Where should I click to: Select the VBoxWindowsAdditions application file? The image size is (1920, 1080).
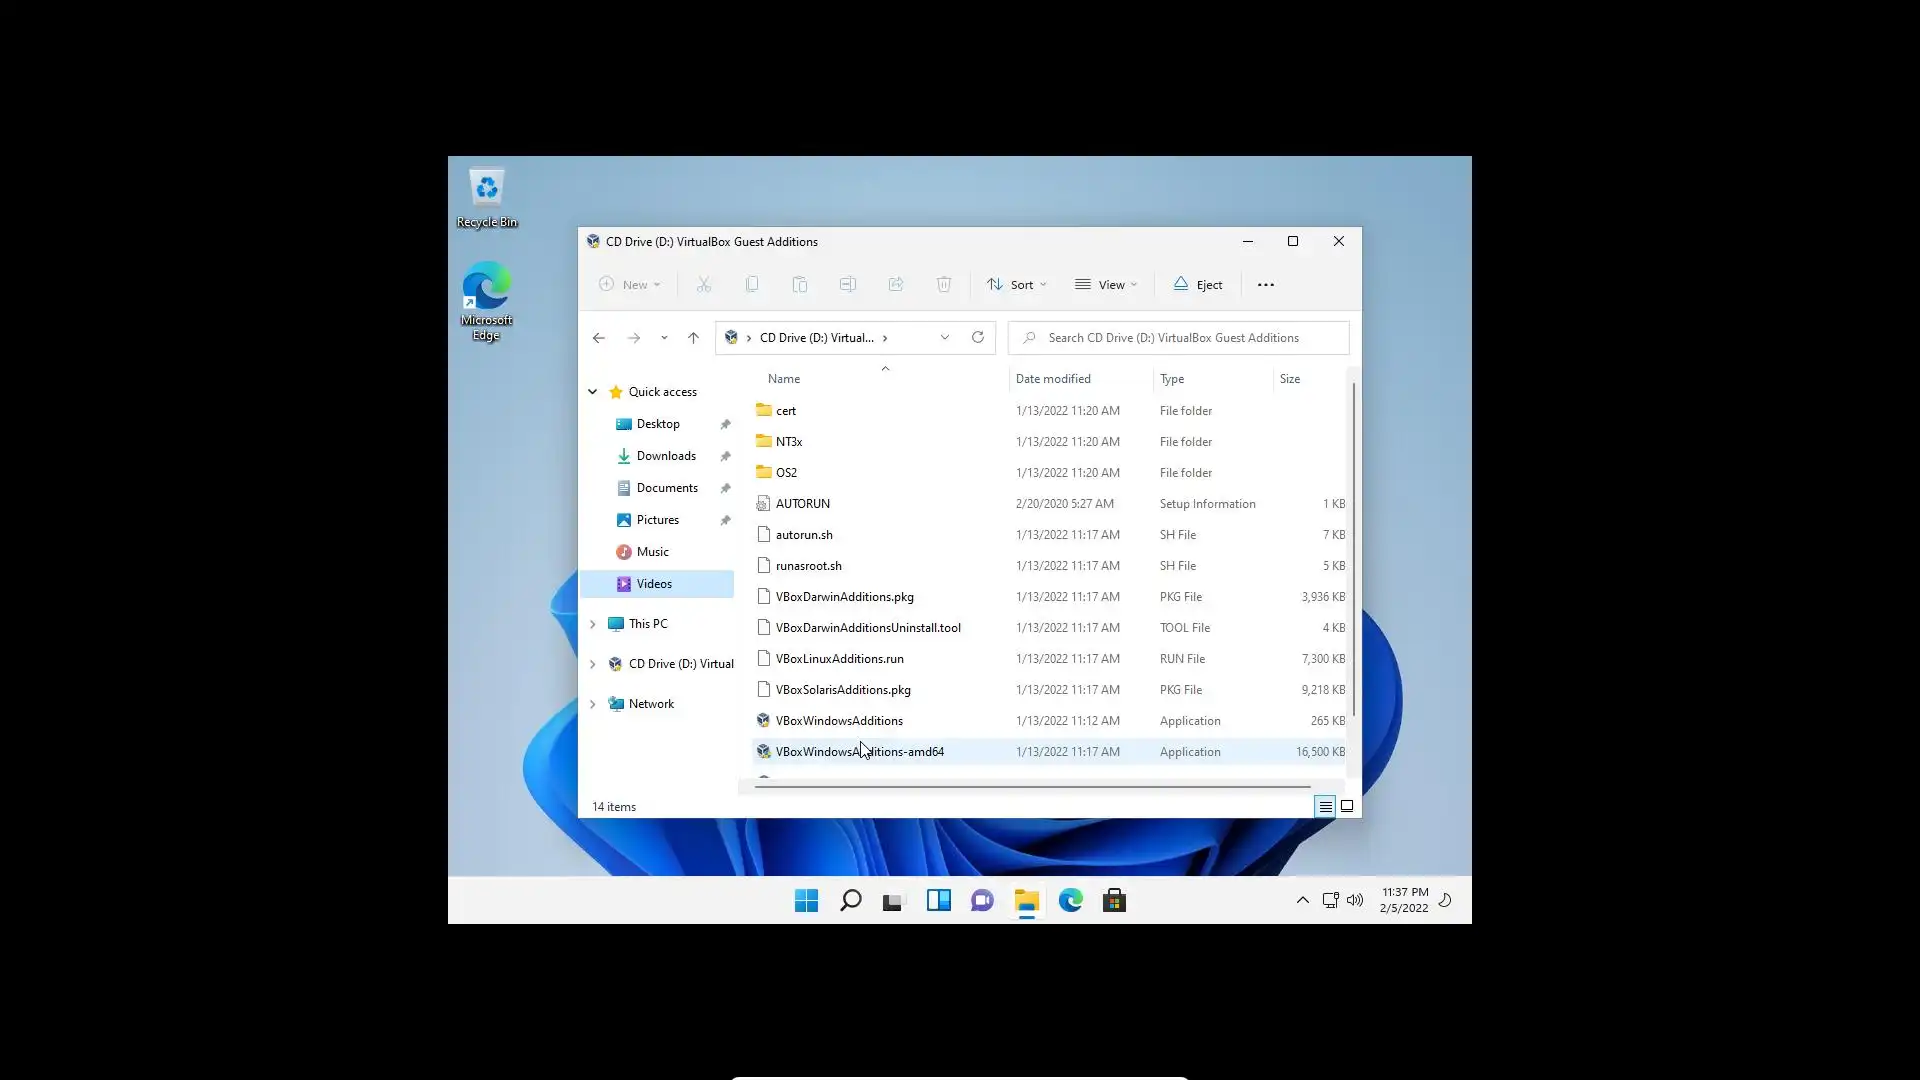(x=838, y=721)
